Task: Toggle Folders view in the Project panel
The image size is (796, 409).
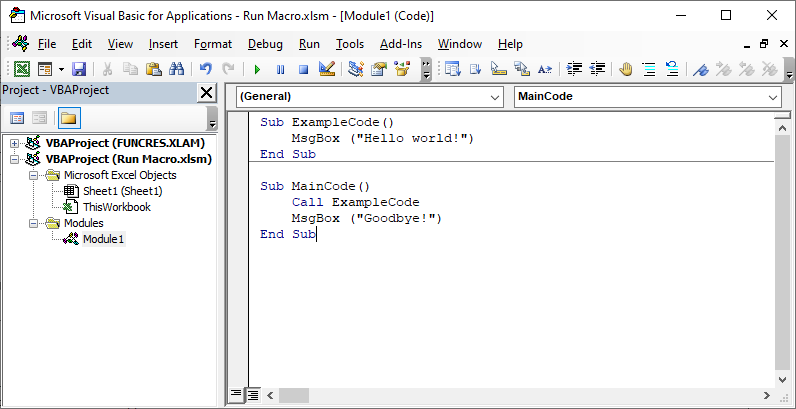Action: 69,119
